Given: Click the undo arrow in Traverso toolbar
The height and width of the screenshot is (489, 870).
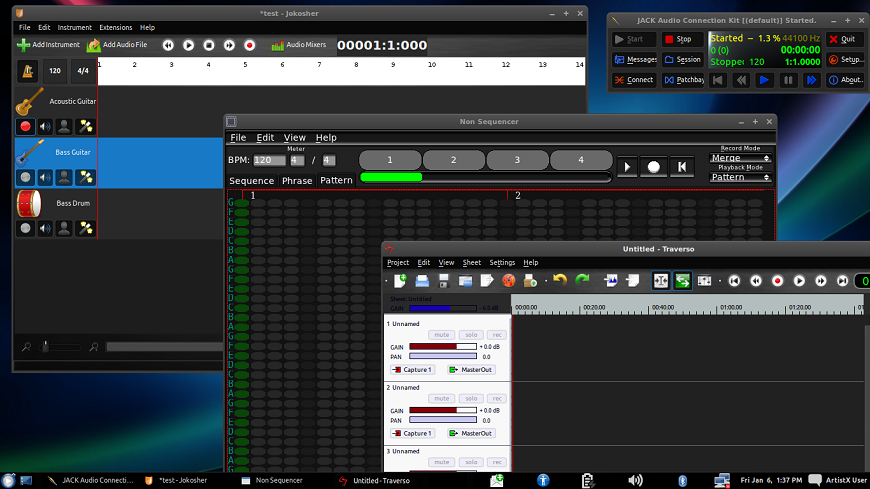Looking at the screenshot, I should coord(559,281).
